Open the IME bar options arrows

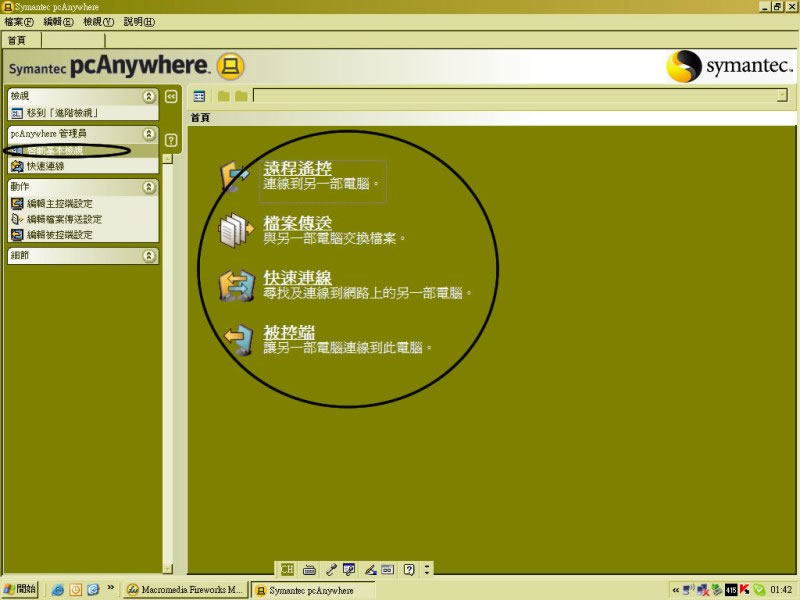point(427,569)
